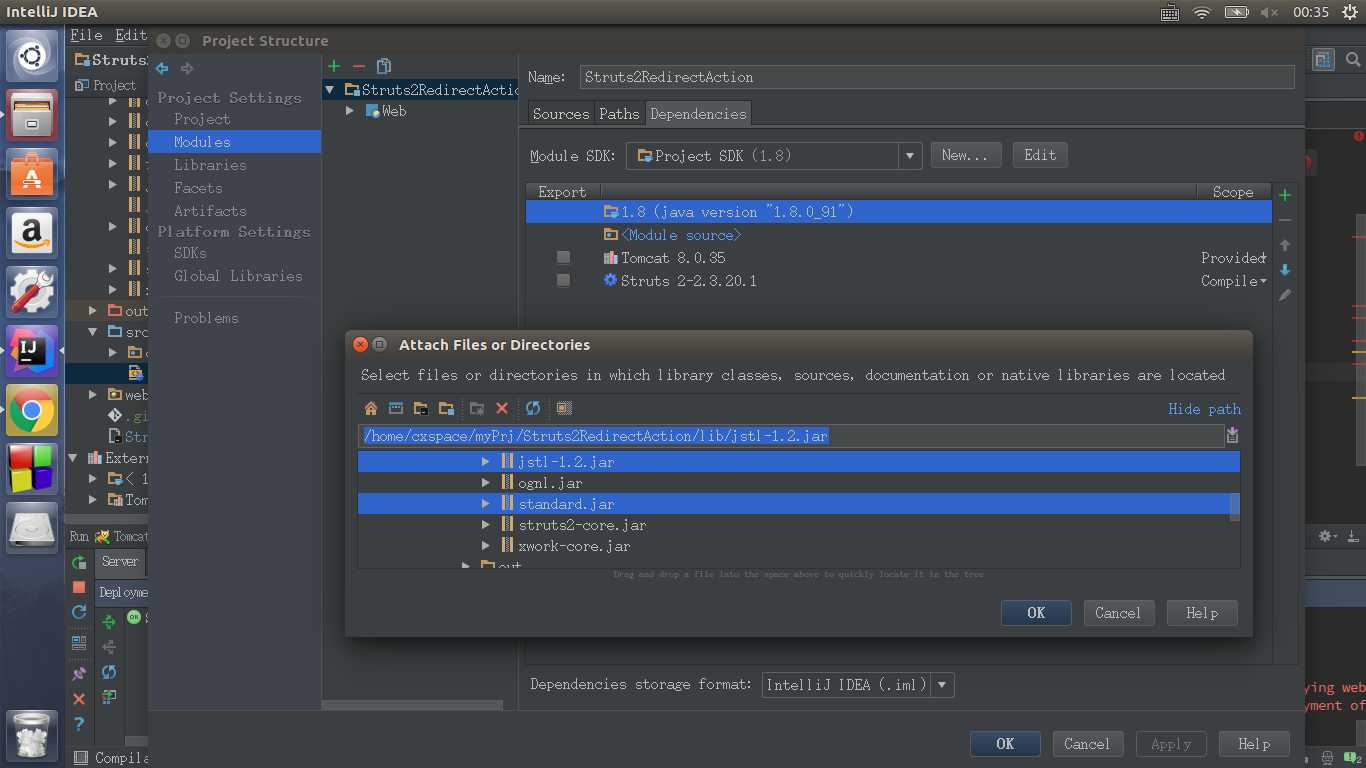Jump to desktop directory icon in chooser
The width and height of the screenshot is (1366, 768).
point(396,408)
